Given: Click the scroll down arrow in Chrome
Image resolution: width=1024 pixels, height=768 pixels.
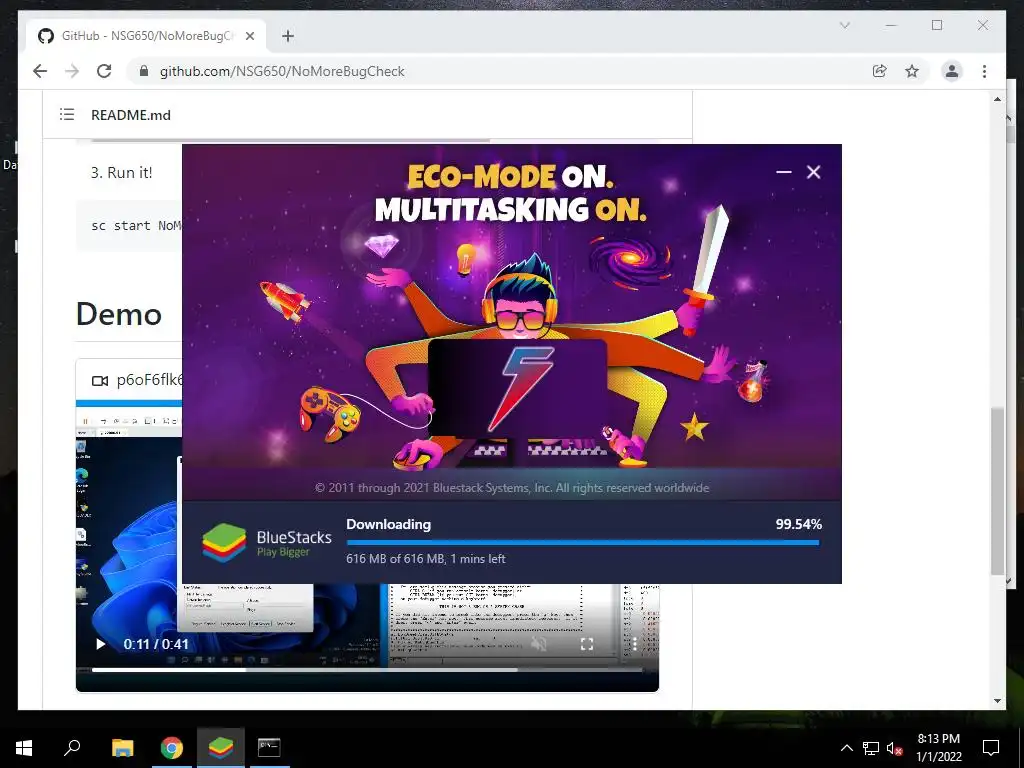Looking at the screenshot, I should [x=997, y=701].
